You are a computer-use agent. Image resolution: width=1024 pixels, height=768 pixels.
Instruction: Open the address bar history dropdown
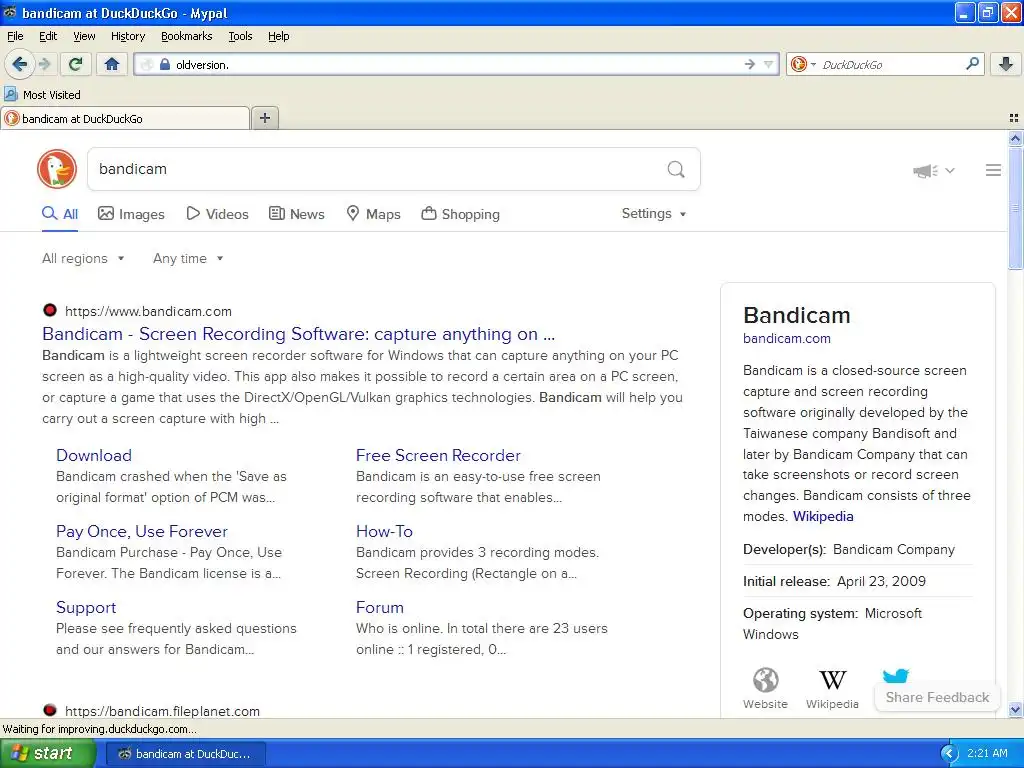point(769,64)
